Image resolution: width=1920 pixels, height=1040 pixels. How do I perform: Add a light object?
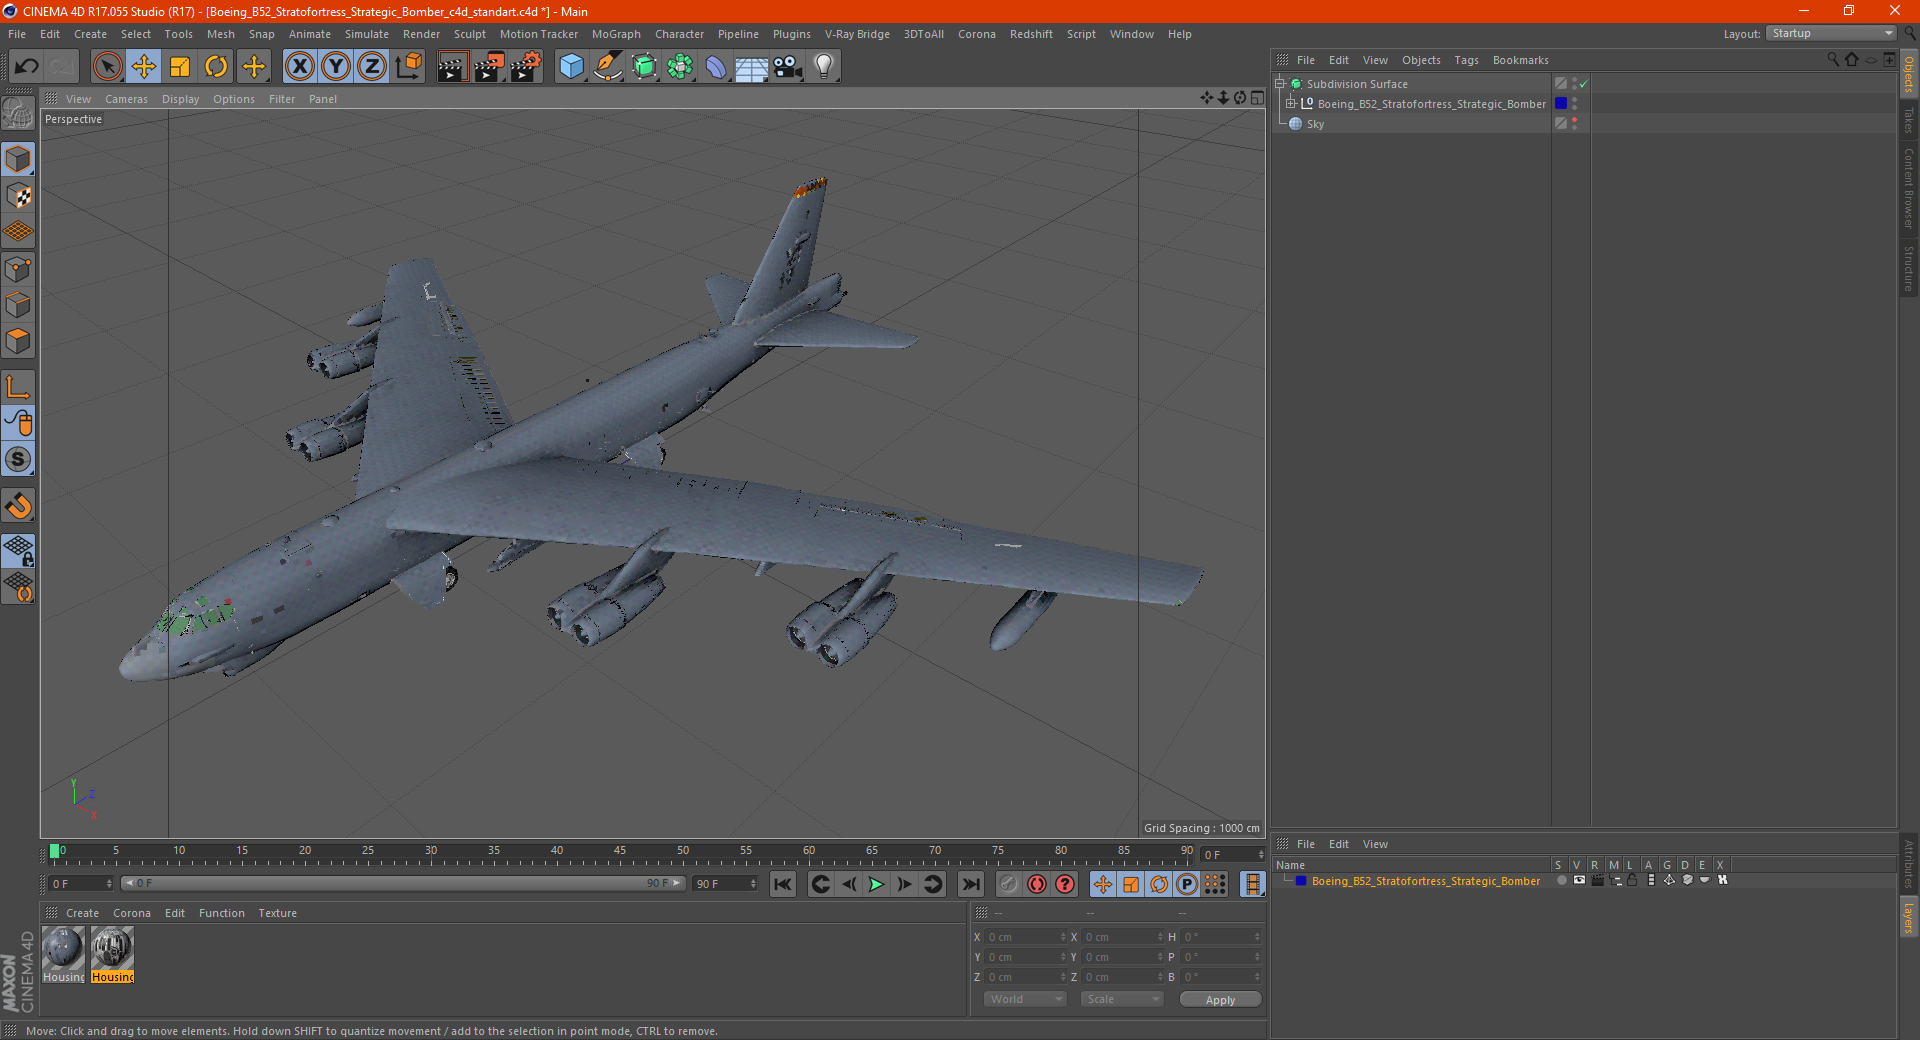coord(824,67)
